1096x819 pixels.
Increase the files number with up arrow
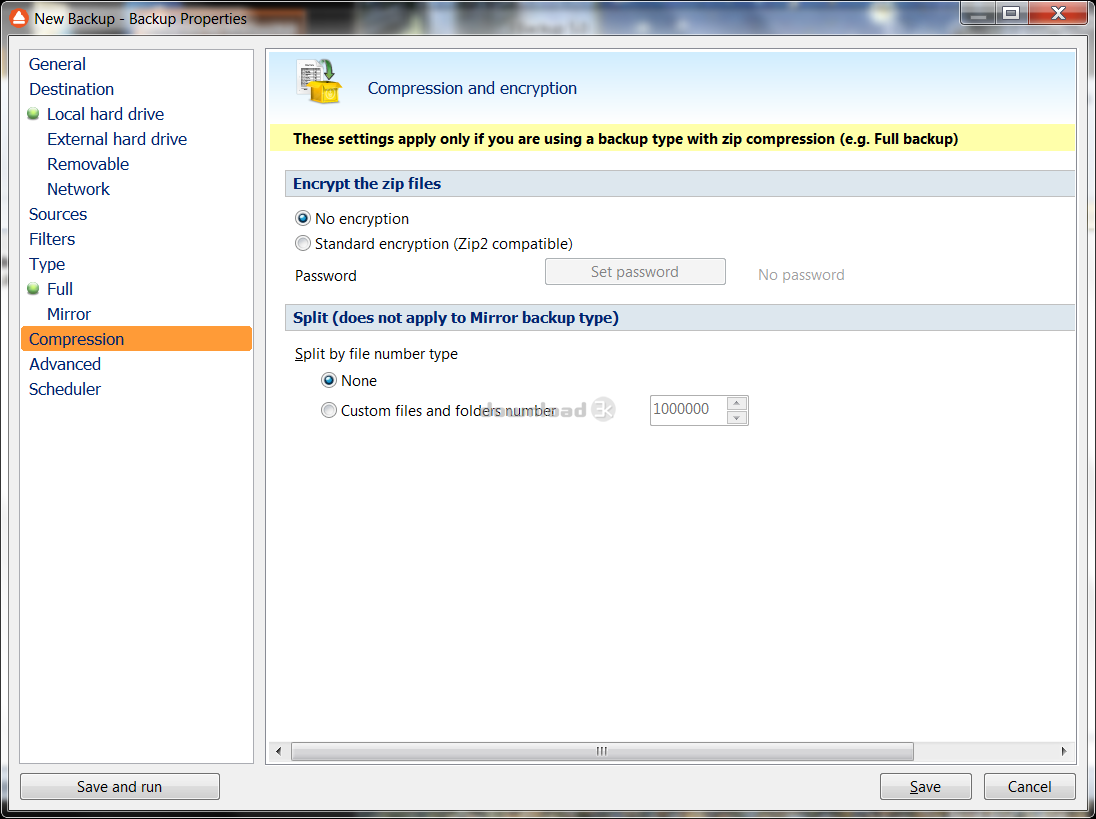(737, 403)
